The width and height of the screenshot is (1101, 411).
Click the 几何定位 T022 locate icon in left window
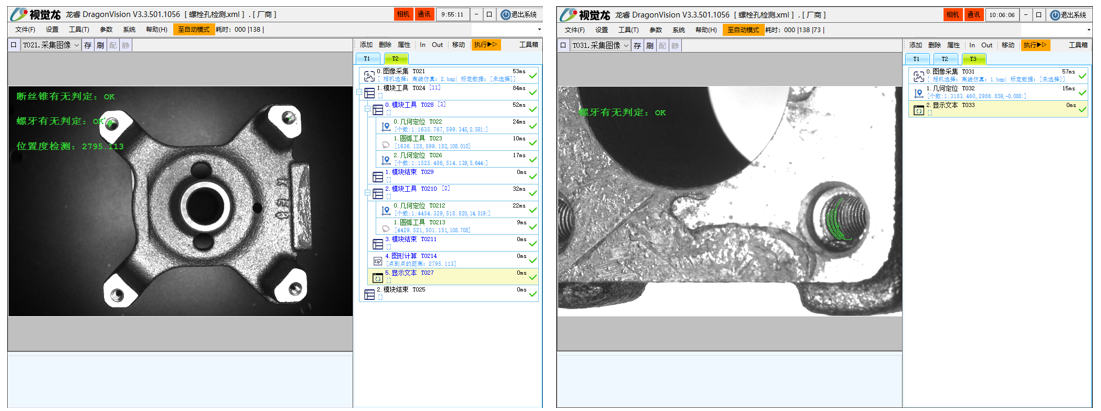385,126
